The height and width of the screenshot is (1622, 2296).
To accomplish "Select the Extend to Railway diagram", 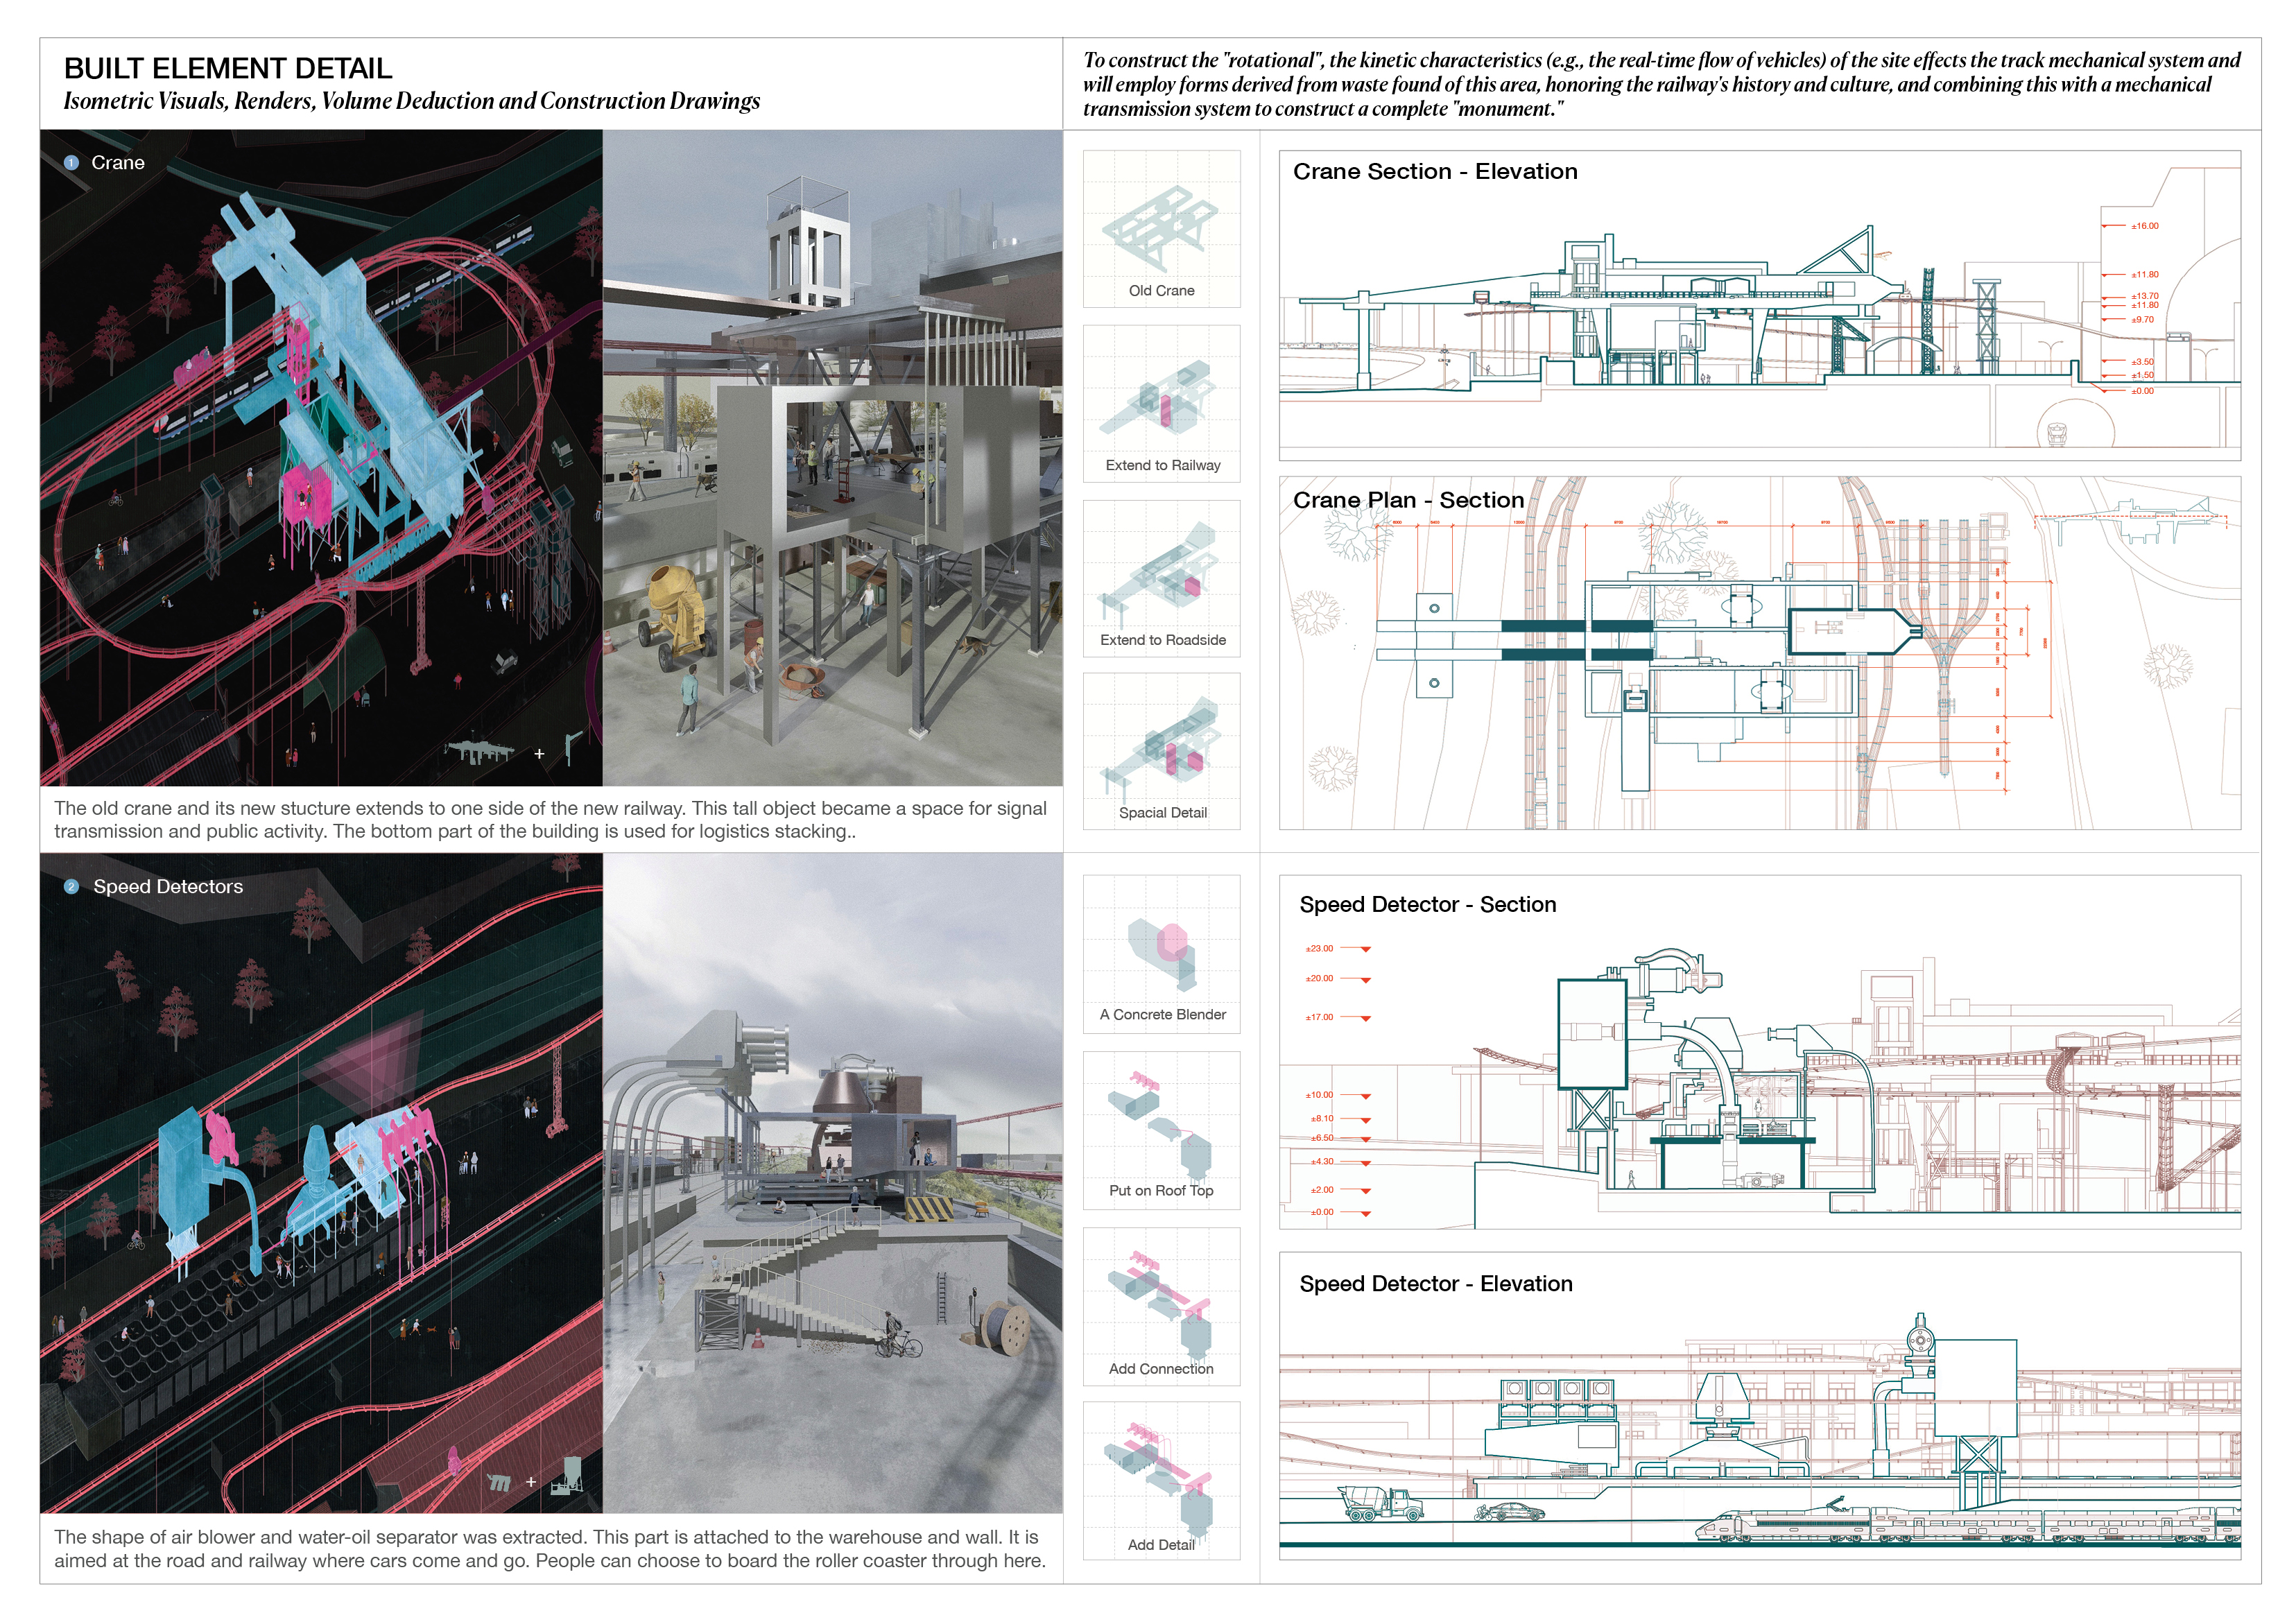I will point(1161,403).
